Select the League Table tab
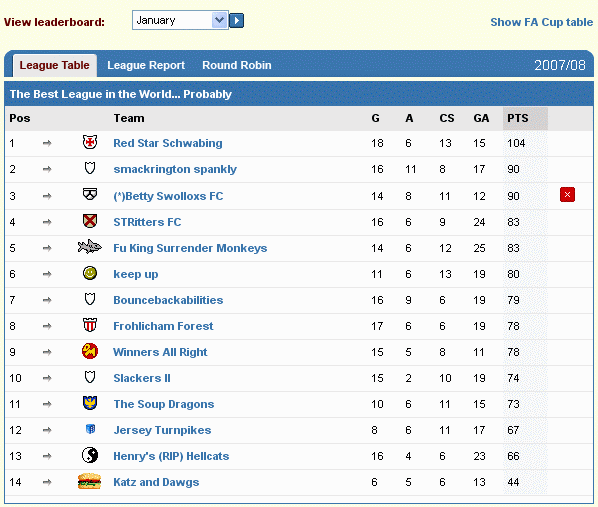 click(55, 65)
